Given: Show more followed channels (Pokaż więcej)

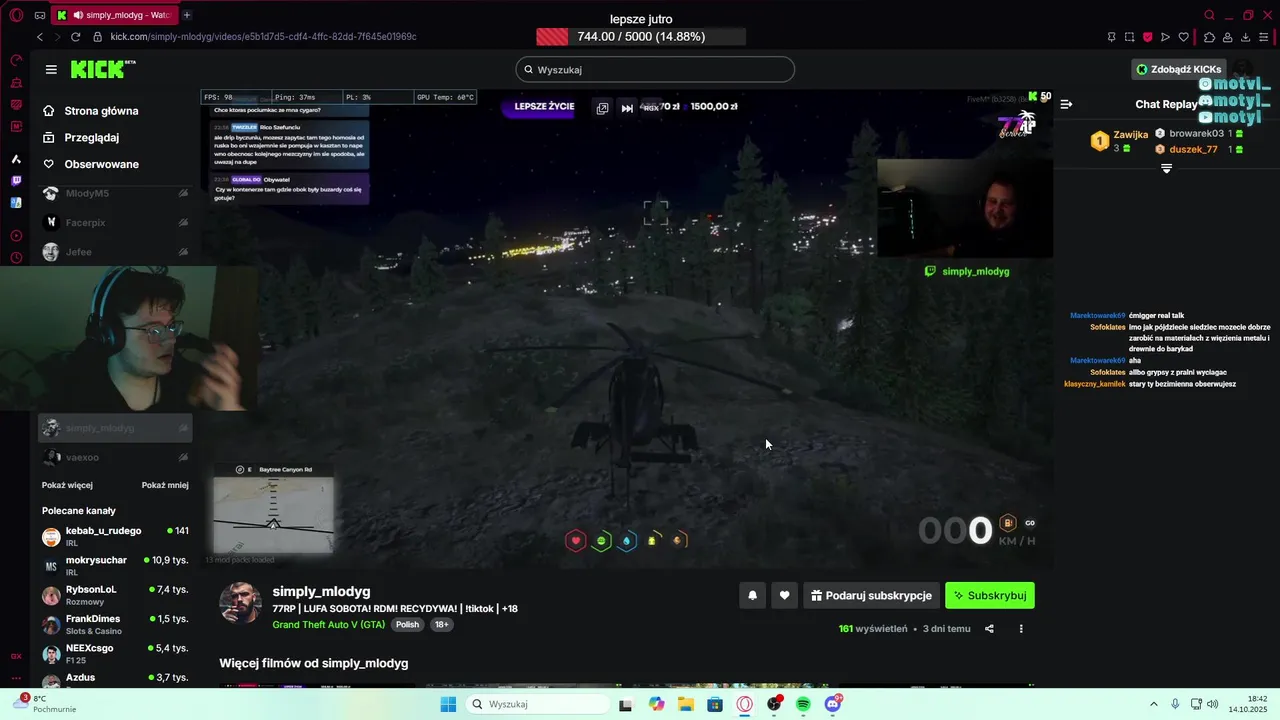Looking at the screenshot, I should click(67, 485).
